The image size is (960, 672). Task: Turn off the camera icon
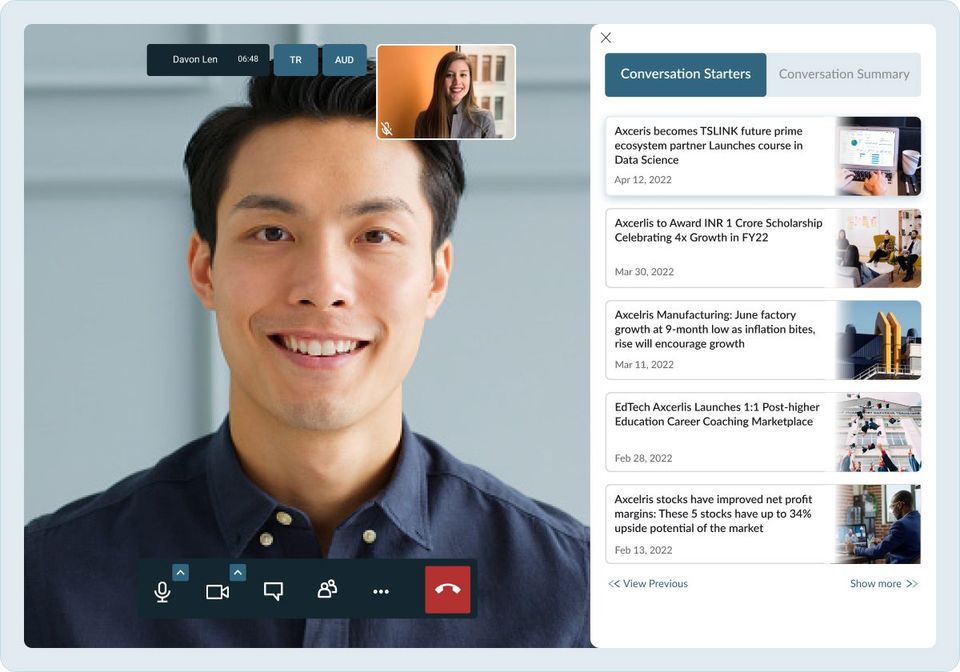tap(217, 592)
